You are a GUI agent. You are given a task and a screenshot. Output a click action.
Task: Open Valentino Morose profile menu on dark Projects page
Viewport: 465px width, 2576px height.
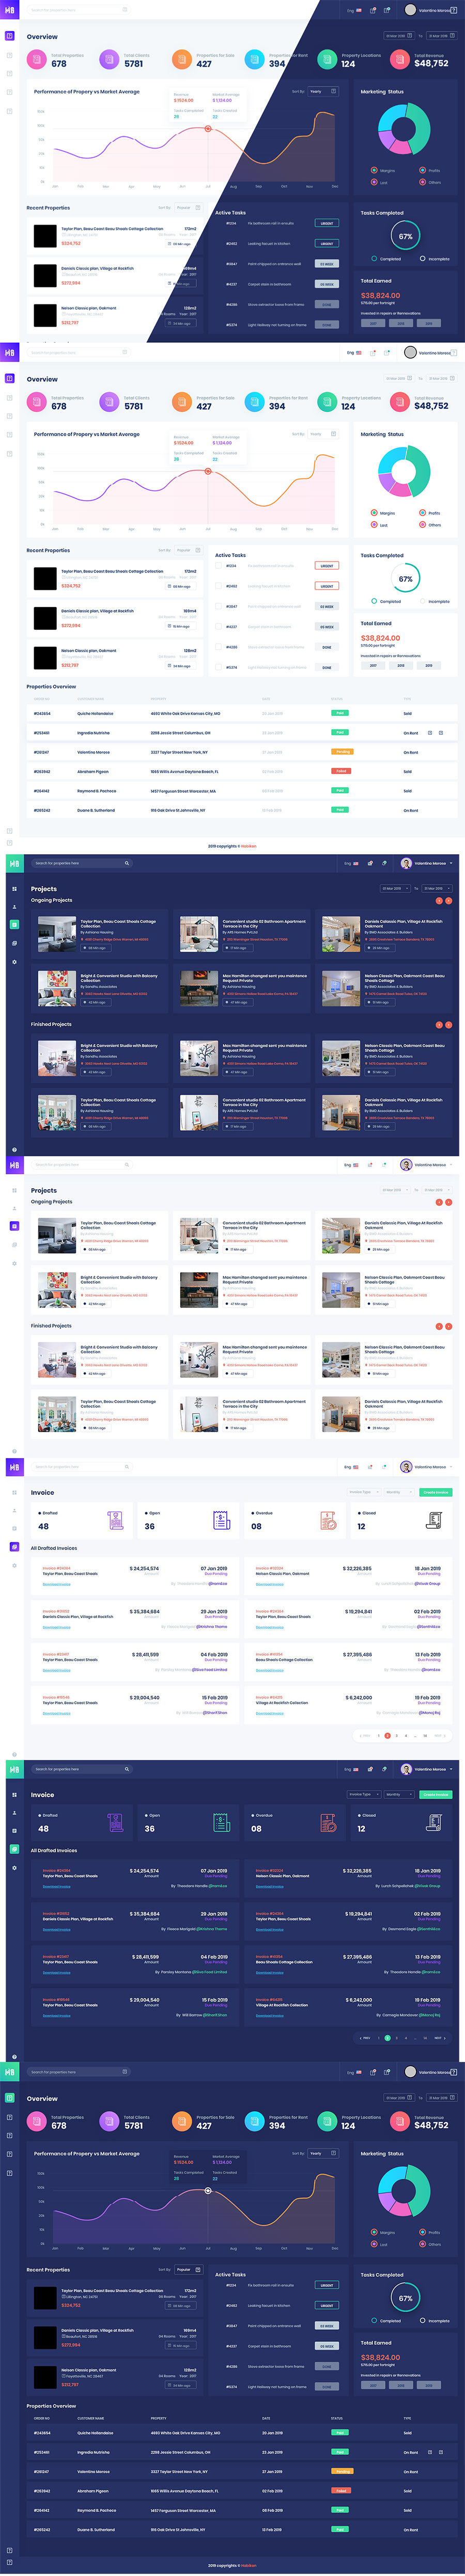425,863
